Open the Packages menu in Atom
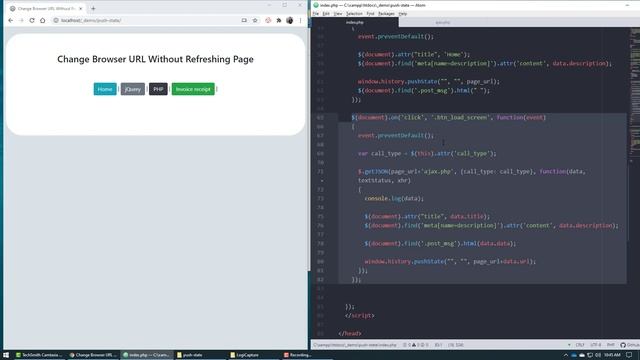The image size is (640, 360). click(x=386, y=13)
